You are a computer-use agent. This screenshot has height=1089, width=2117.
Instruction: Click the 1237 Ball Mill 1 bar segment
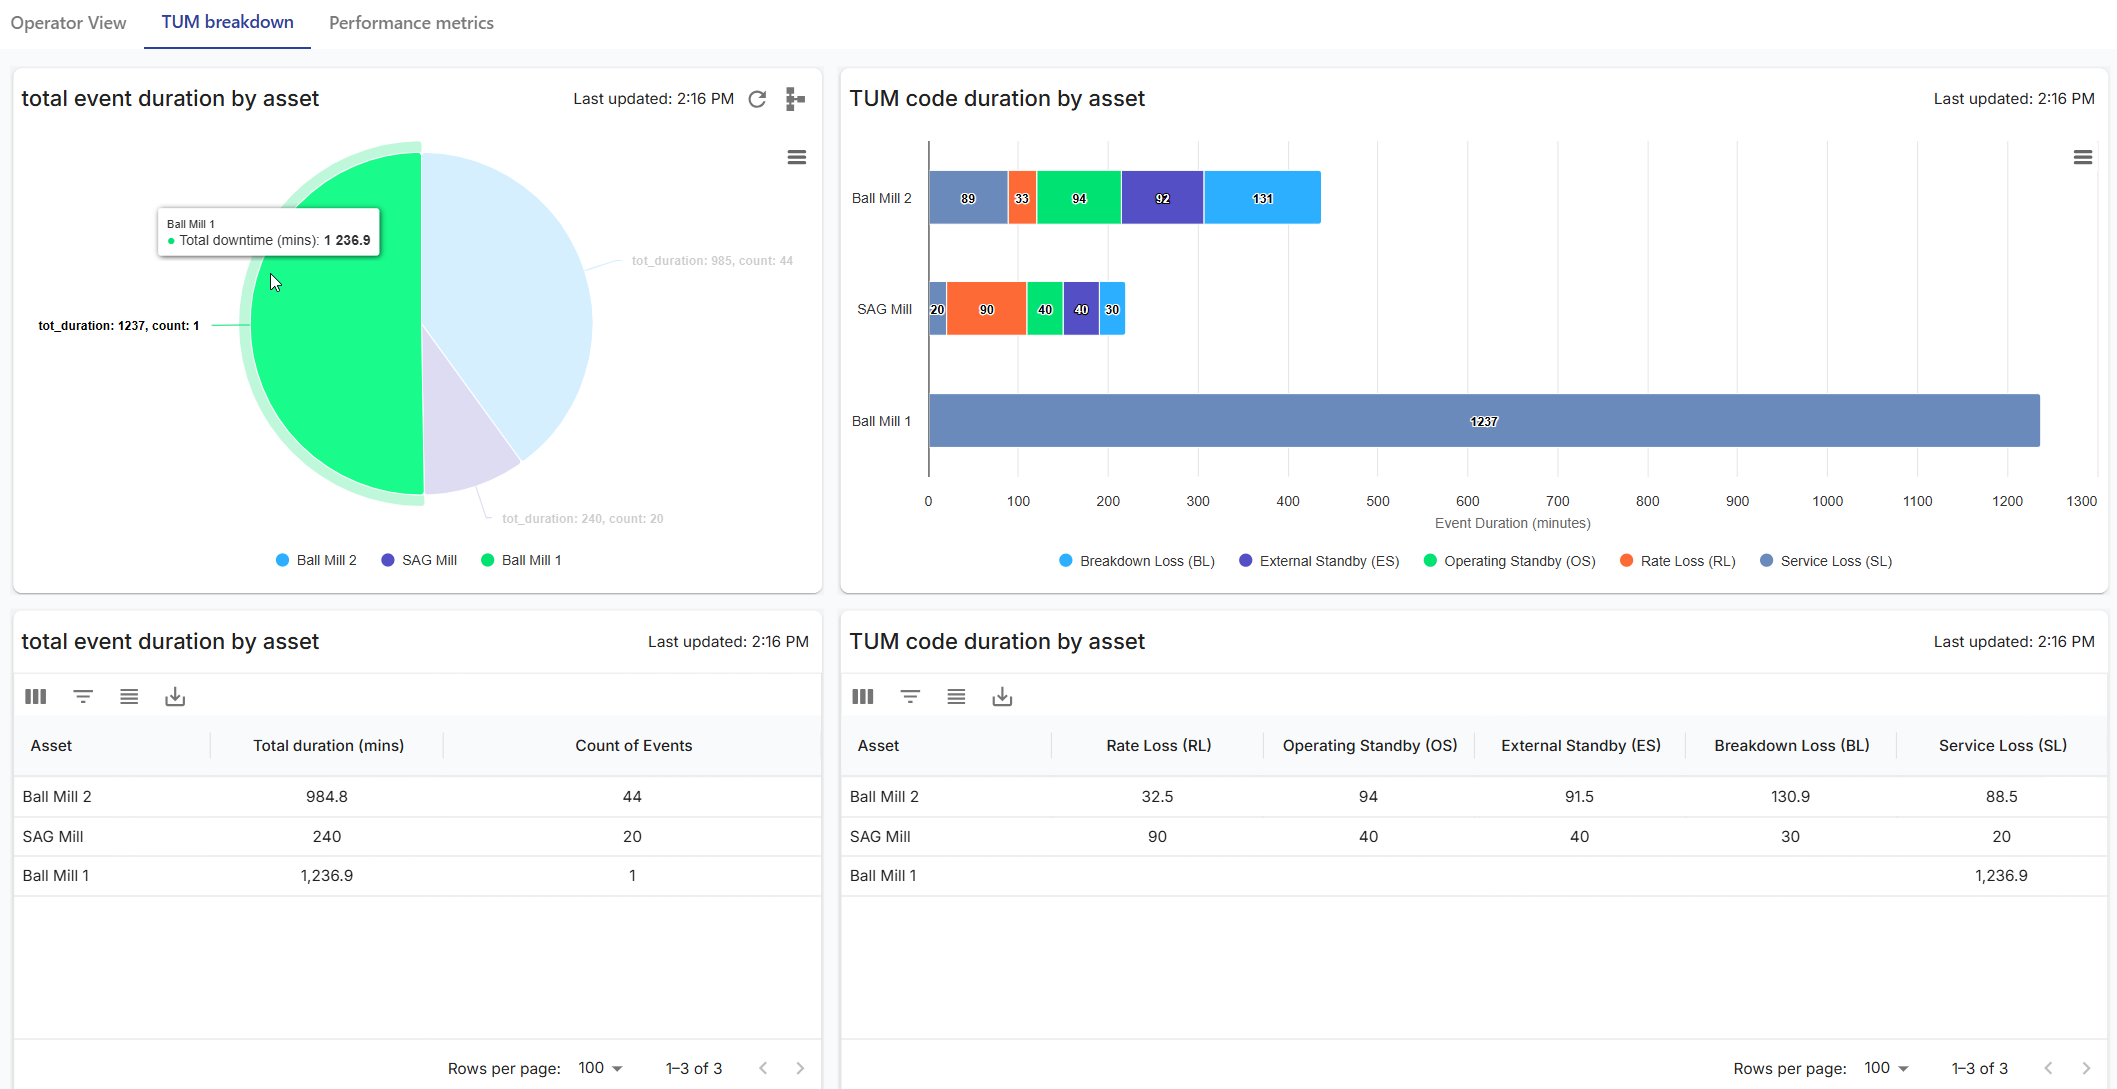tap(1484, 421)
